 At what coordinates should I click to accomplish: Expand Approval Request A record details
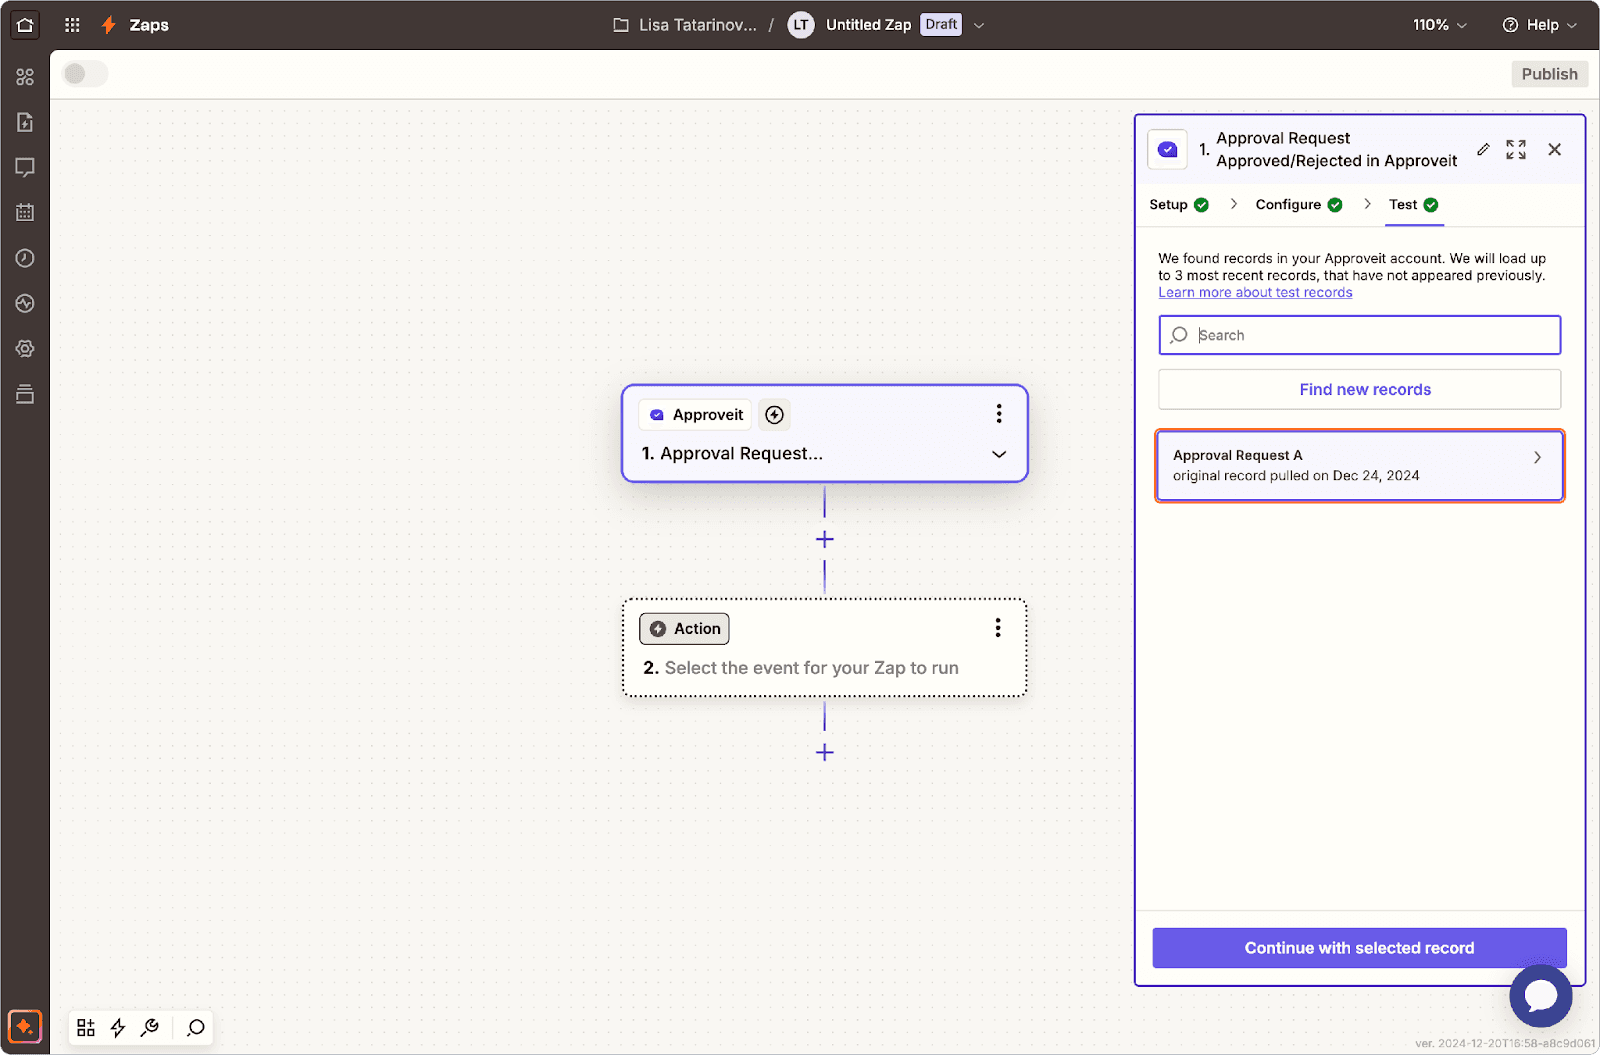coord(1538,457)
